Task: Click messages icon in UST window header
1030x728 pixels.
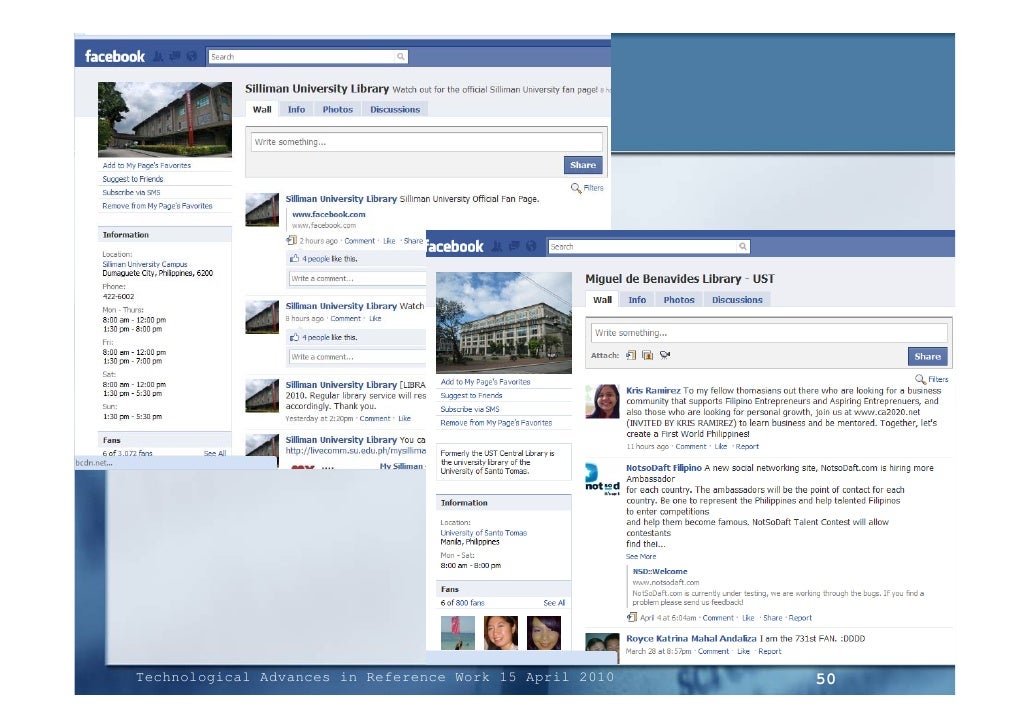Action: coord(514,246)
